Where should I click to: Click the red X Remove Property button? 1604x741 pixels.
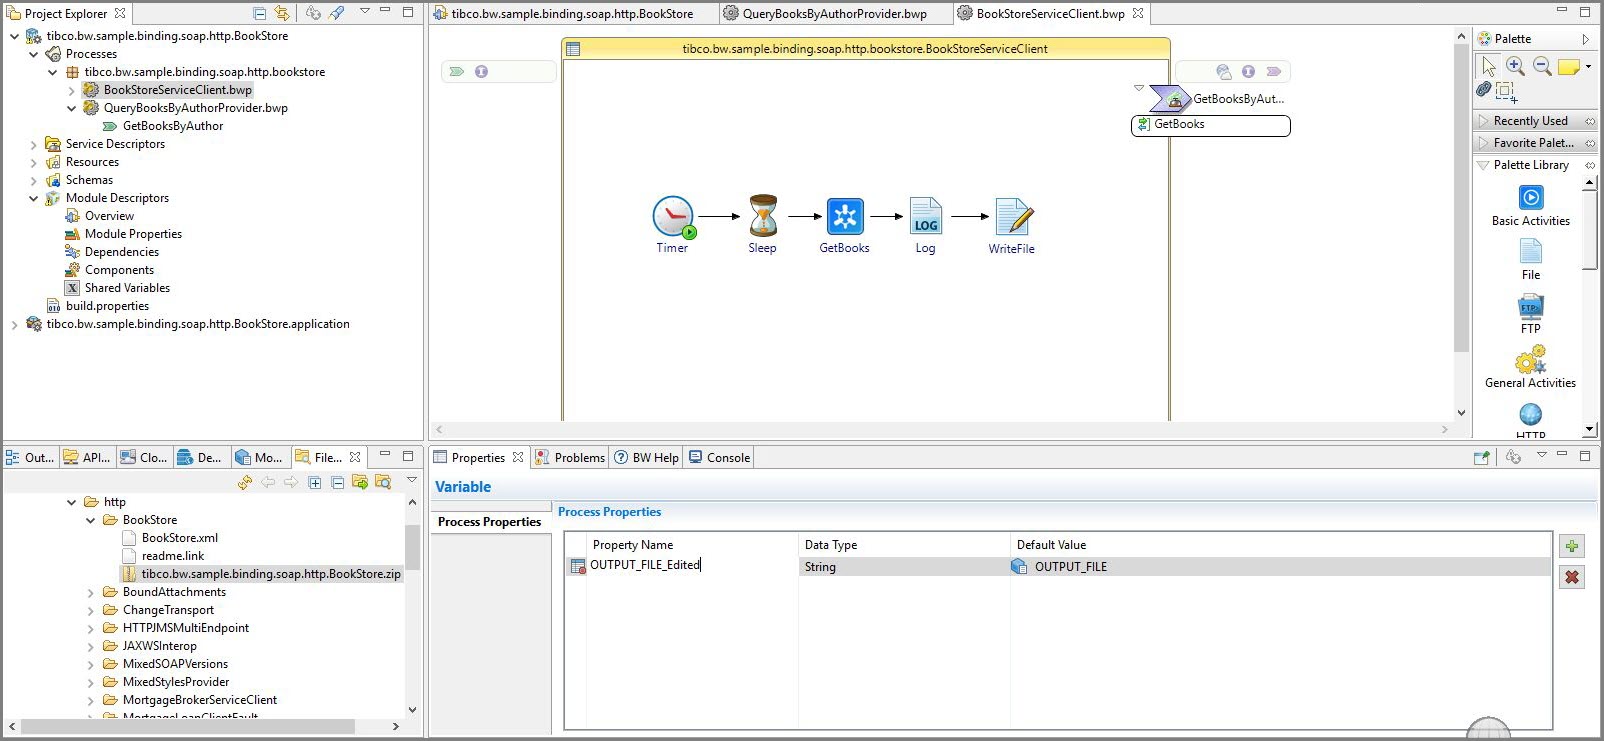[1572, 577]
